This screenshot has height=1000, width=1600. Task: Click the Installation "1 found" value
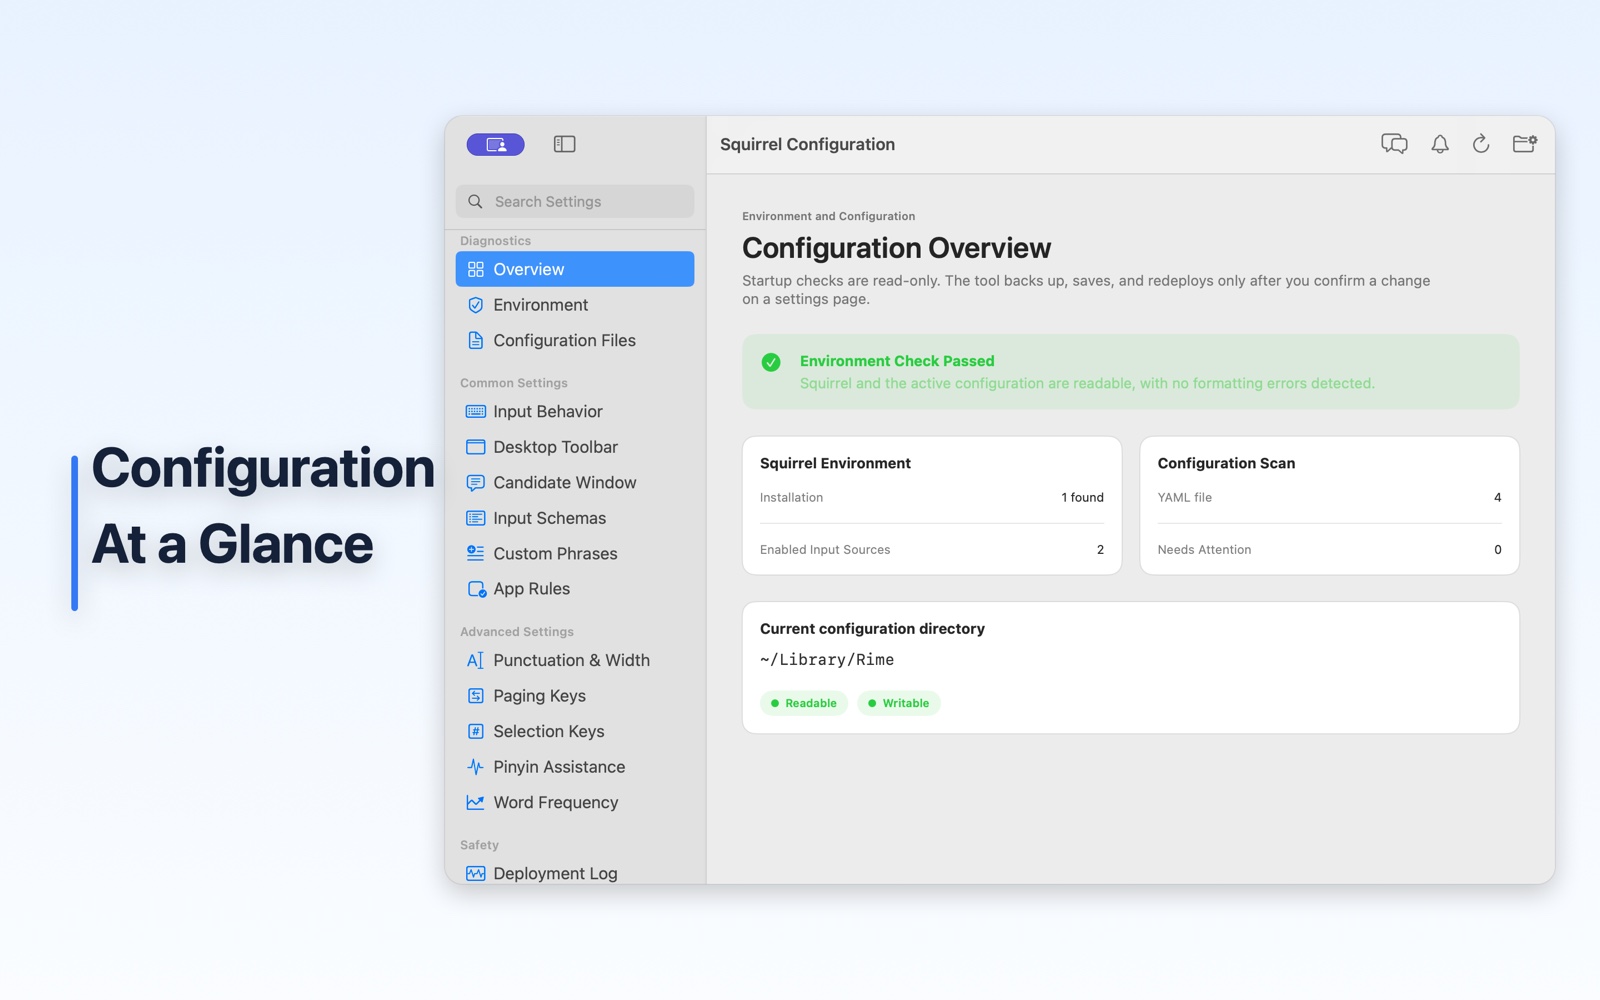[x=1082, y=498]
